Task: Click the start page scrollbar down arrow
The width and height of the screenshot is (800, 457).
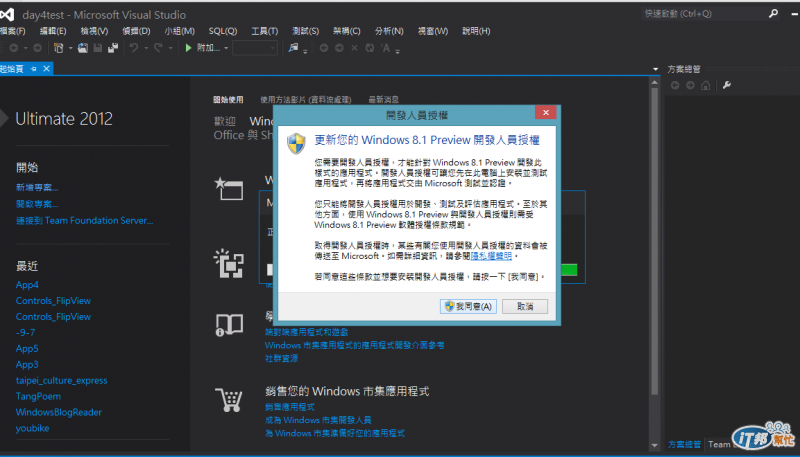Action: pyautogui.click(x=655, y=445)
